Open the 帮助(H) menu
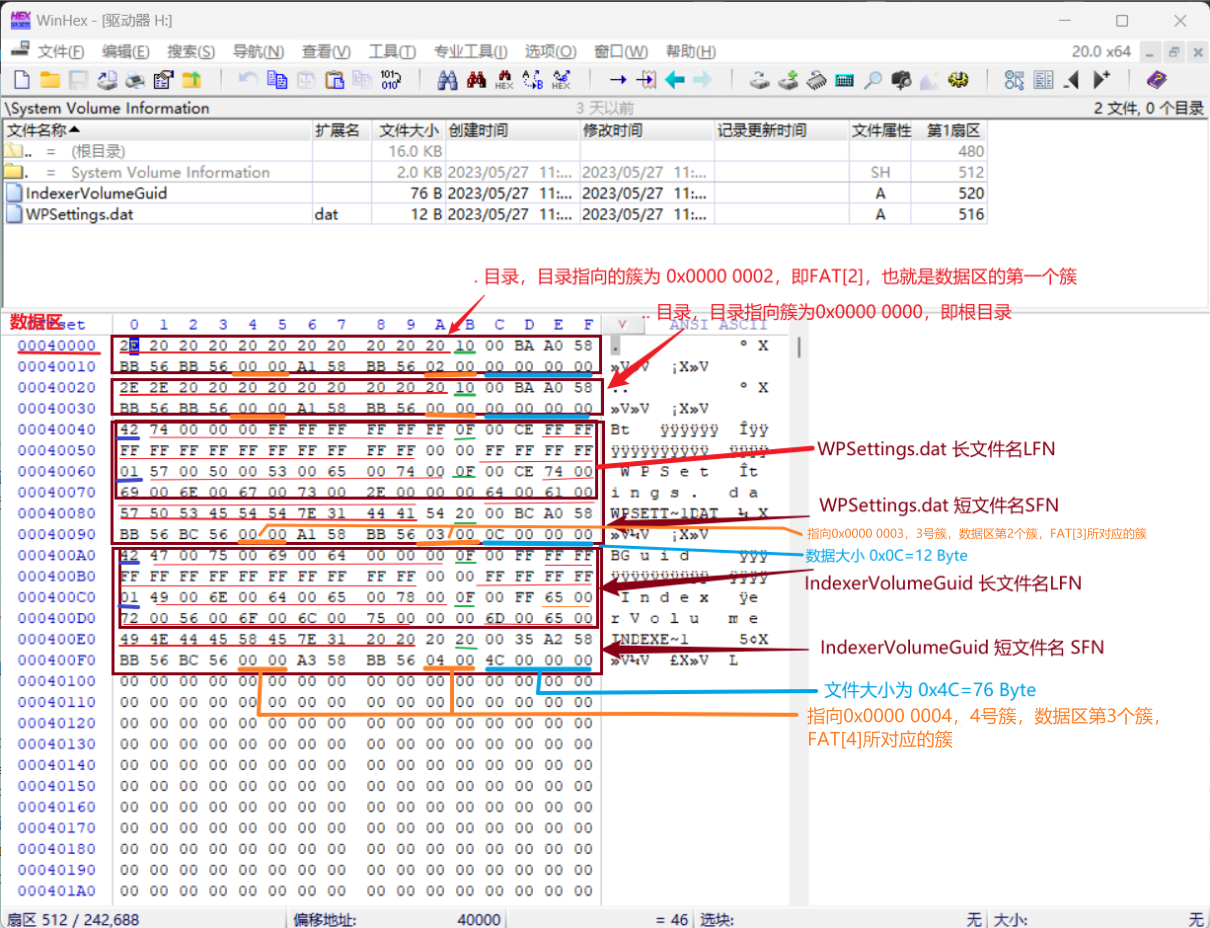 pyautogui.click(x=691, y=52)
